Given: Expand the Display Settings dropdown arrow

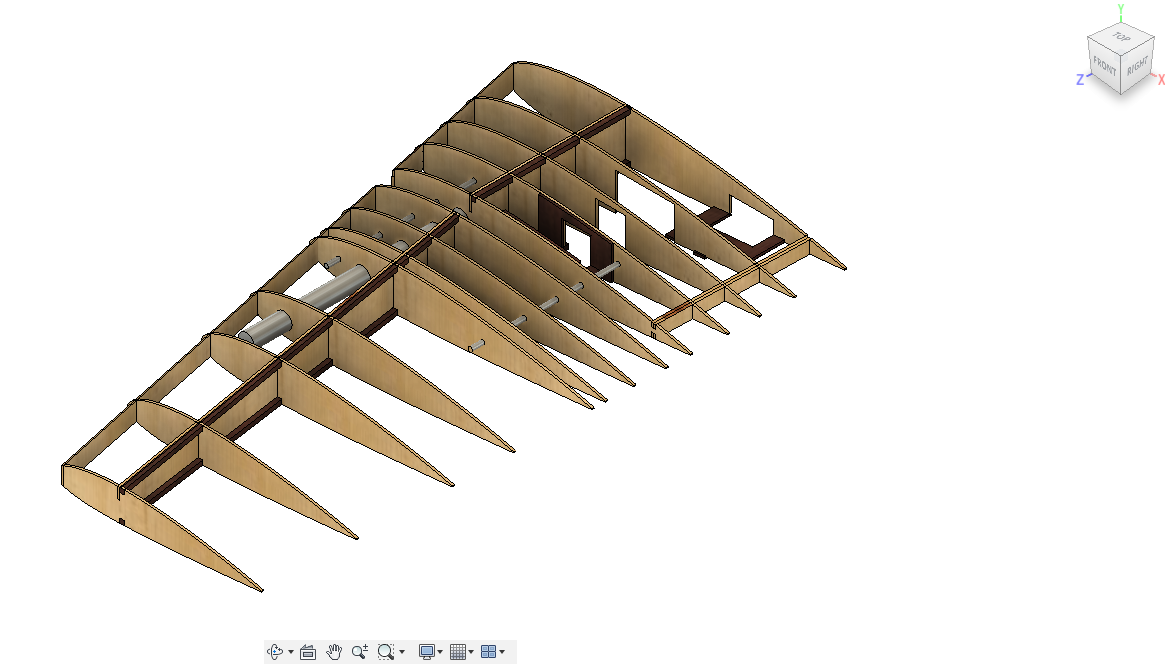Looking at the screenshot, I should 441,653.
